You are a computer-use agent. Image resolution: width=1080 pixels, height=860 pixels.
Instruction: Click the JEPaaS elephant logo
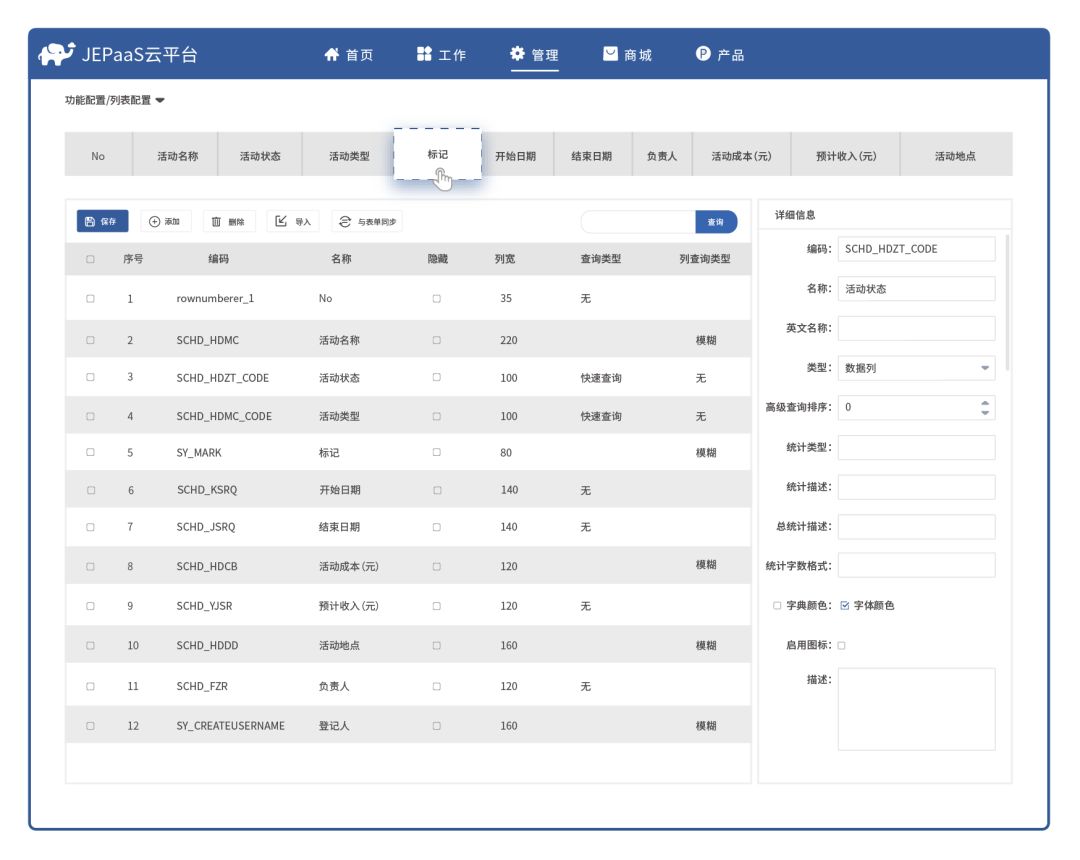tap(55, 53)
